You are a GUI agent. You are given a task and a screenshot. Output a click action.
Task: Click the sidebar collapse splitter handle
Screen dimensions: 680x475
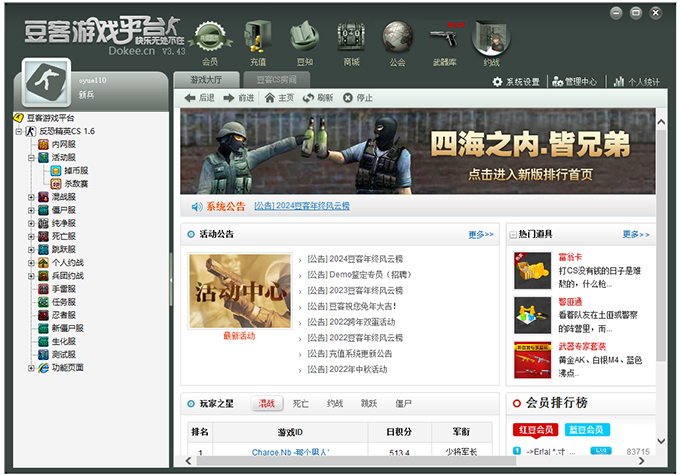pyautogui.click(x=171, y=281)
